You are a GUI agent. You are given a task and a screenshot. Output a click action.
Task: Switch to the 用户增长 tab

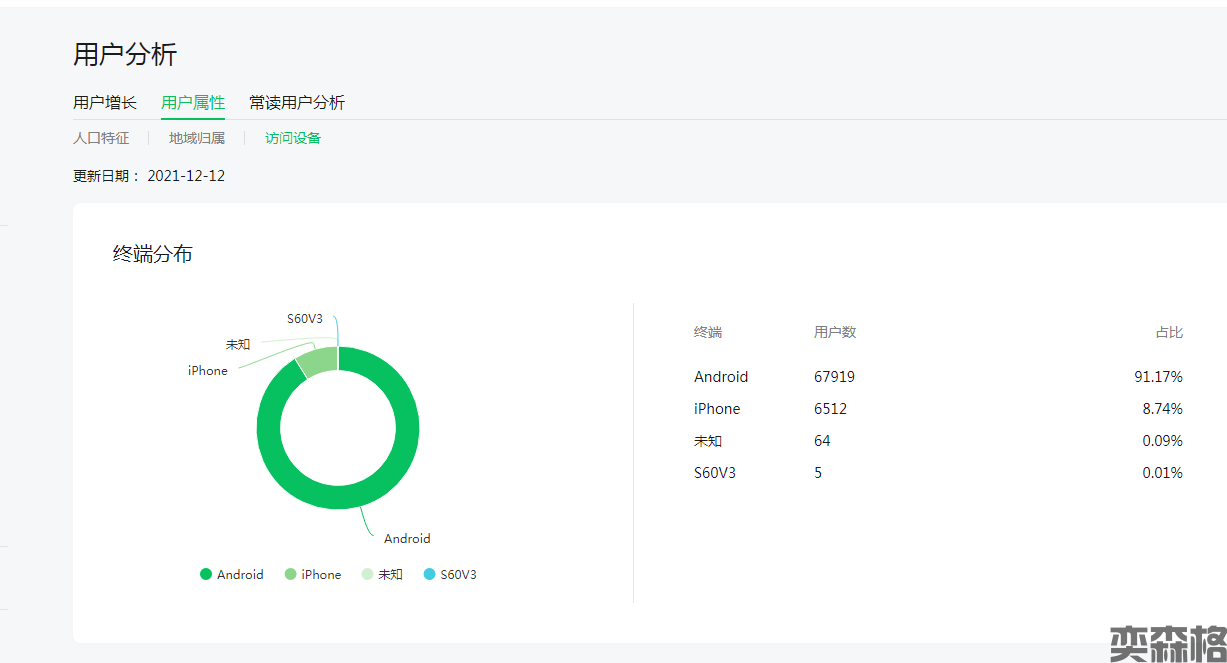[105, 103]
